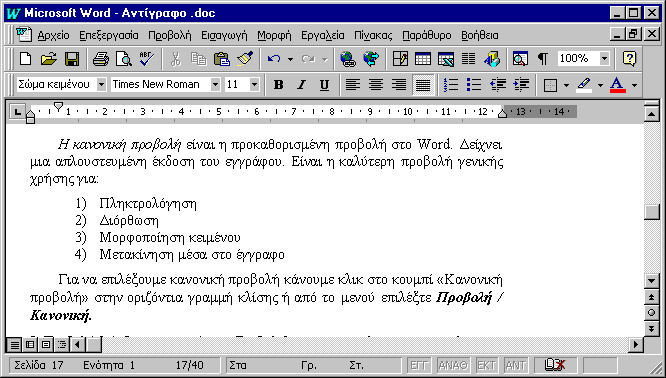Apply red font color A button
This screenshot has height=378, width=666.
618,85
